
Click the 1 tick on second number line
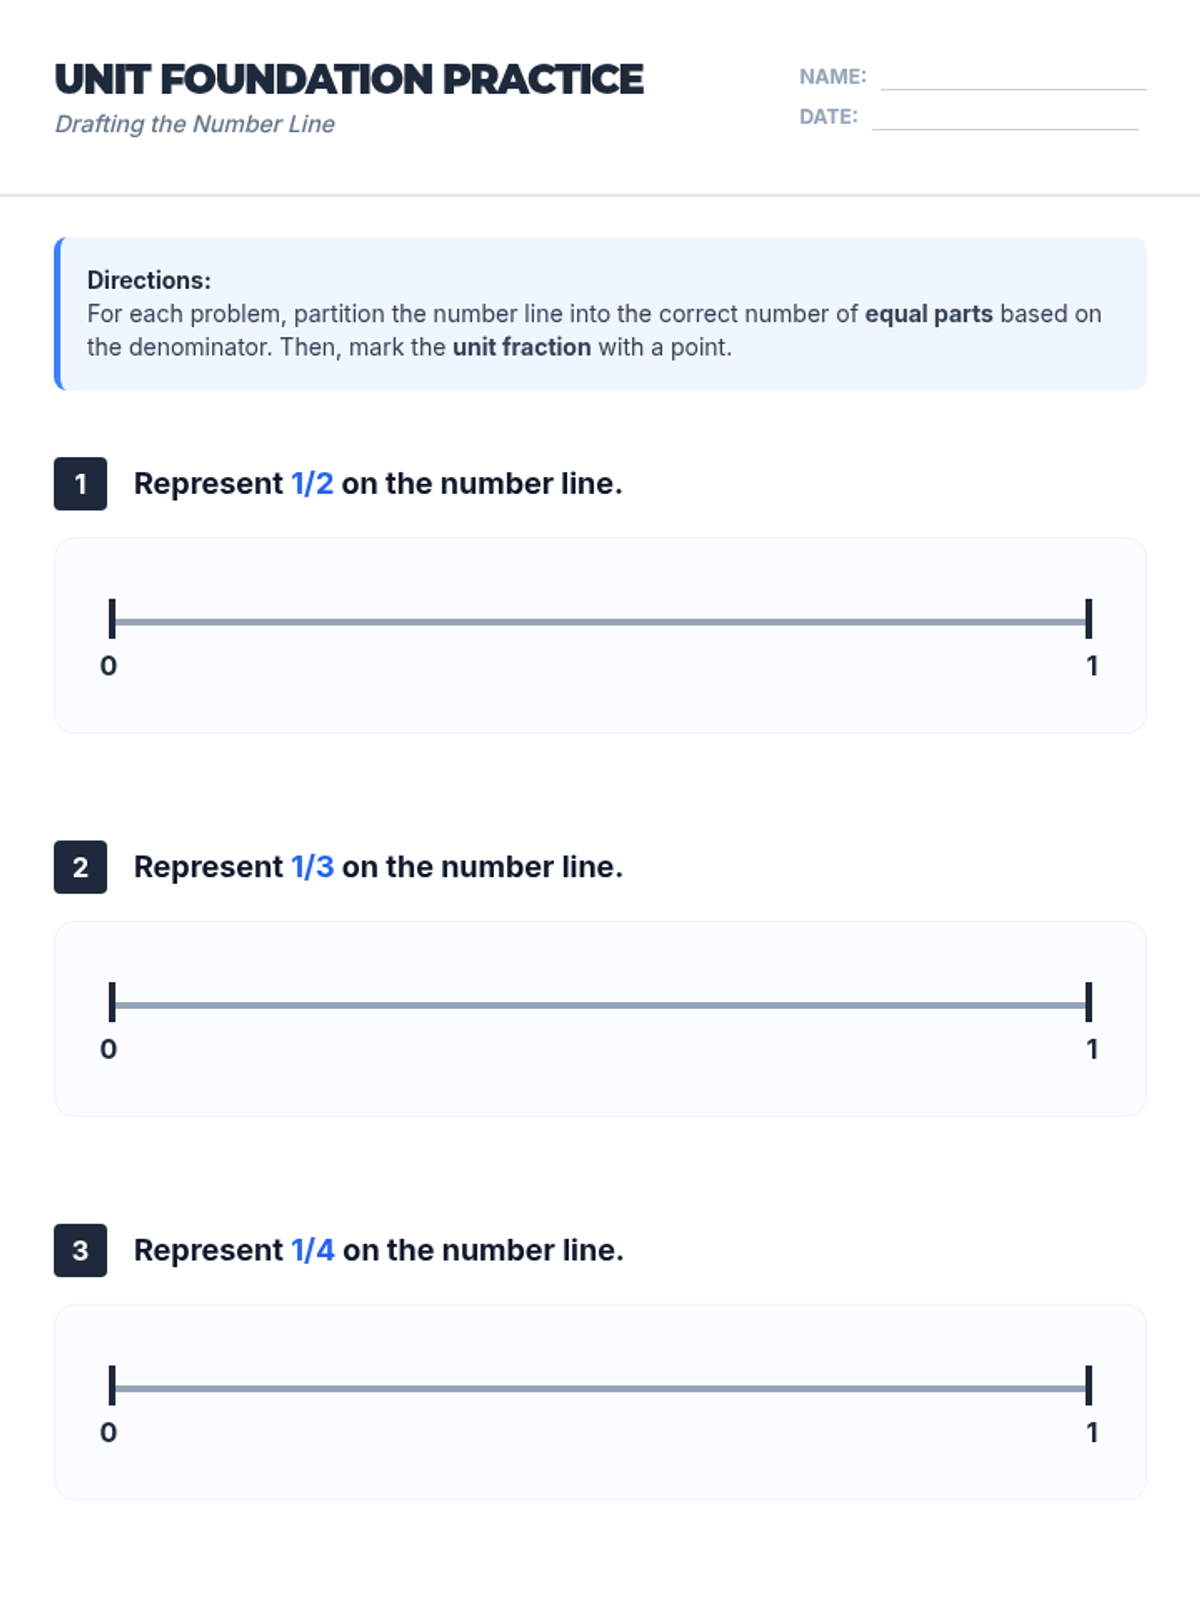click(x=1089, y=1002)
